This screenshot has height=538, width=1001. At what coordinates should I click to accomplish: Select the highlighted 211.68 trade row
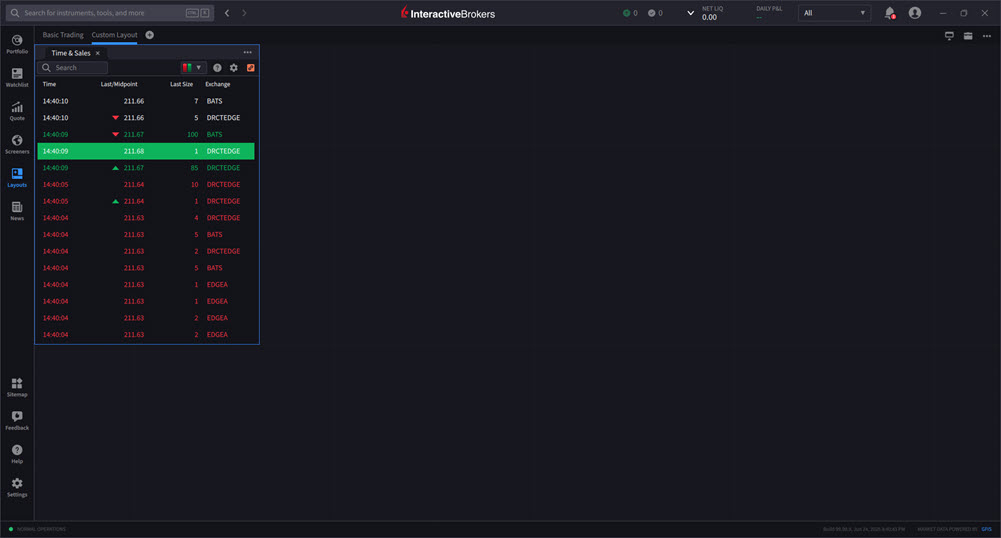click(146, 151)
